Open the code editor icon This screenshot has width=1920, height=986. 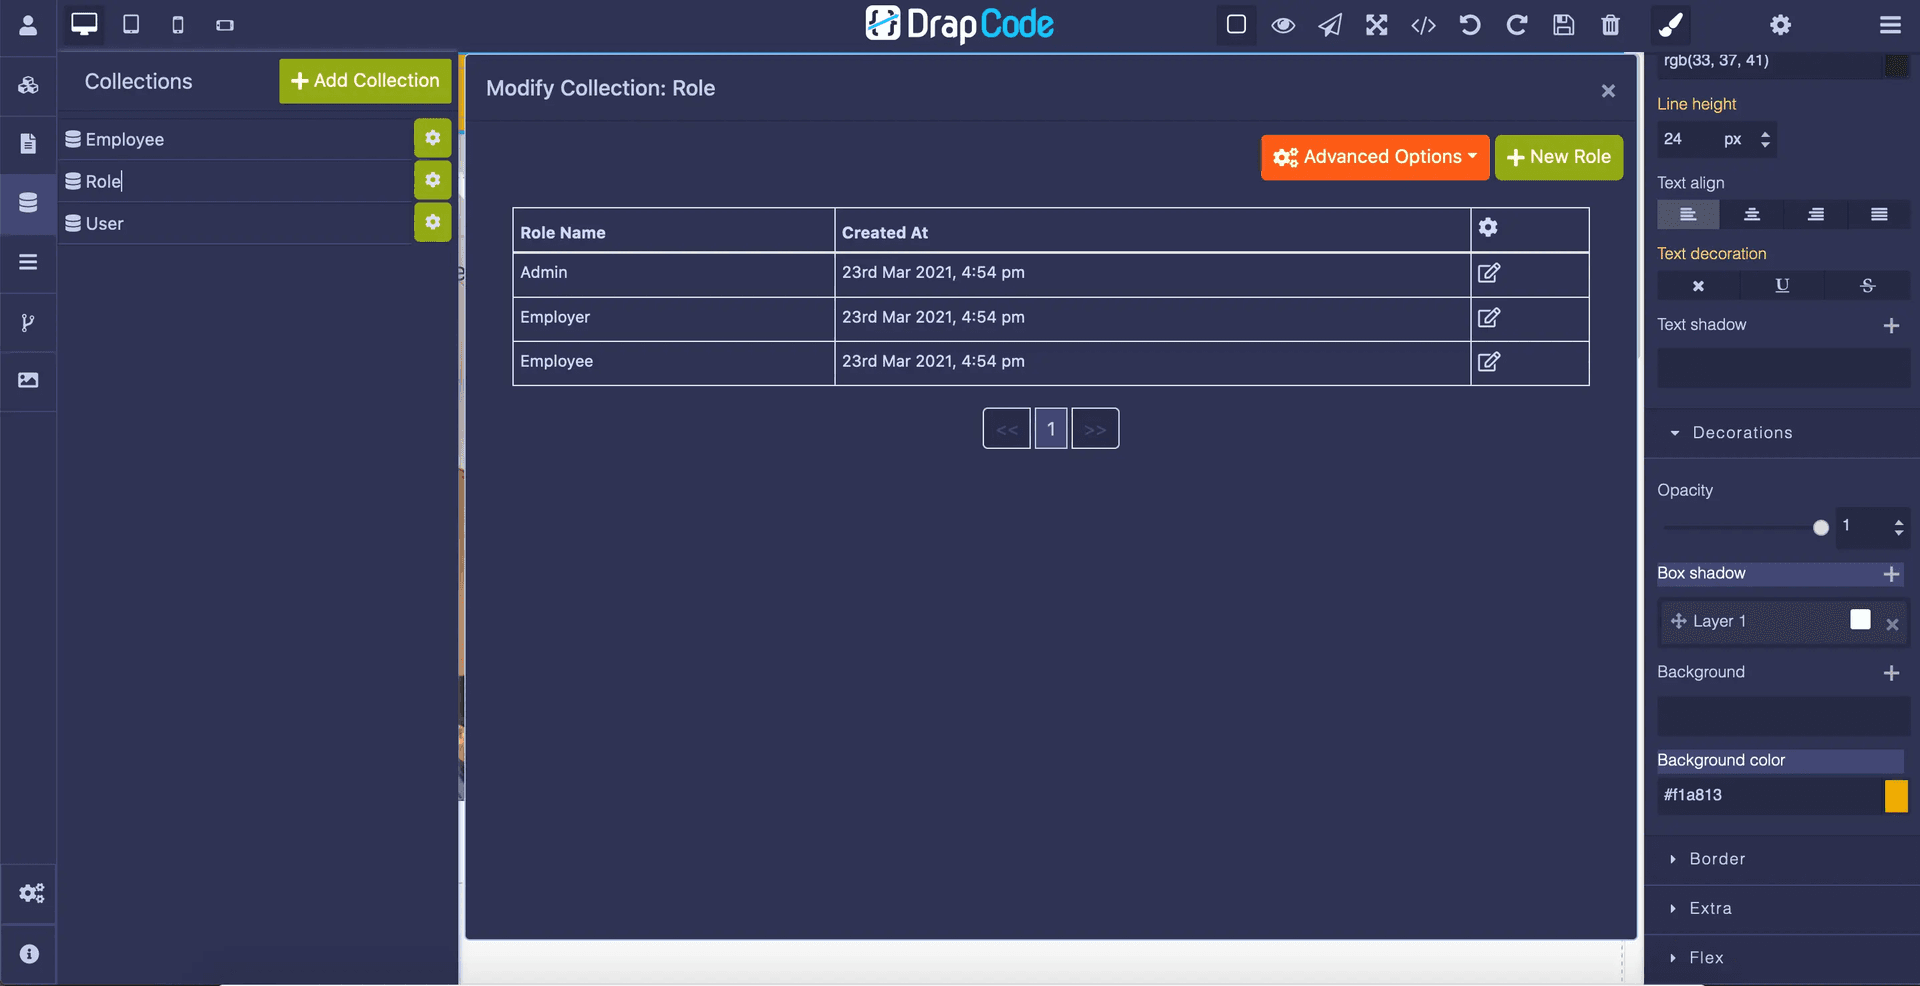pyautogui.click(x=1423, y=25)
